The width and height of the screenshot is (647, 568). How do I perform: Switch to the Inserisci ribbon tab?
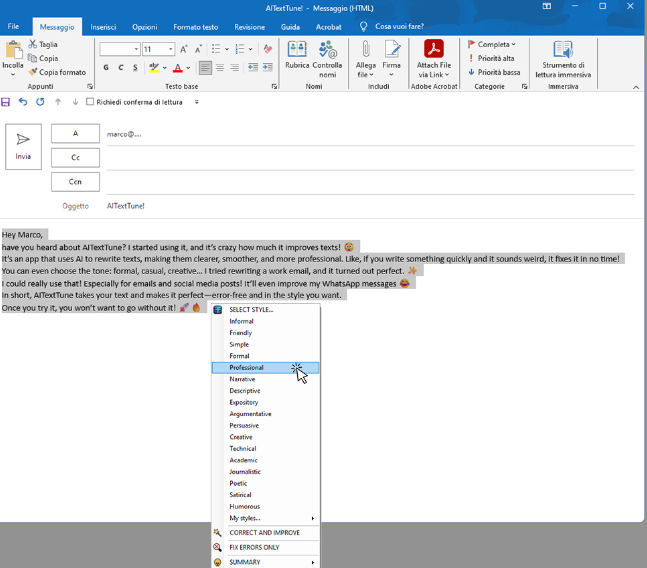click(x=103, y=27)
